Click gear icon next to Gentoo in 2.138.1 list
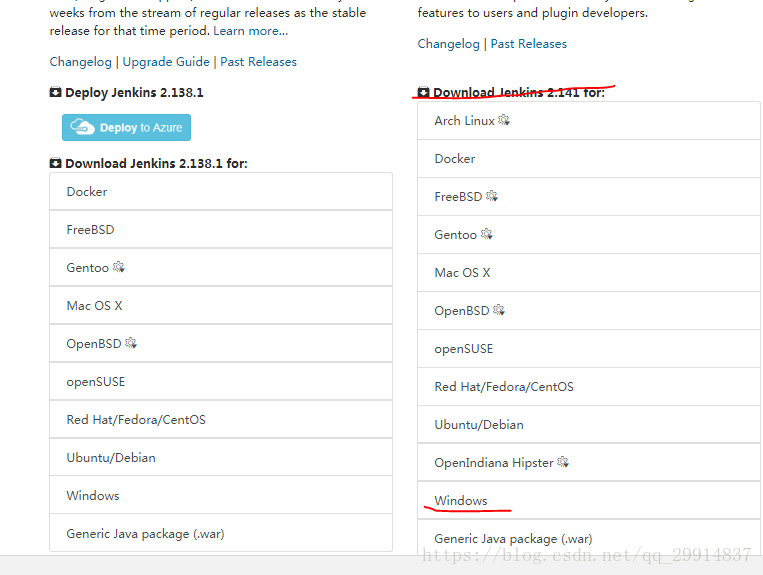763x575 pixels. coord(119,267)
